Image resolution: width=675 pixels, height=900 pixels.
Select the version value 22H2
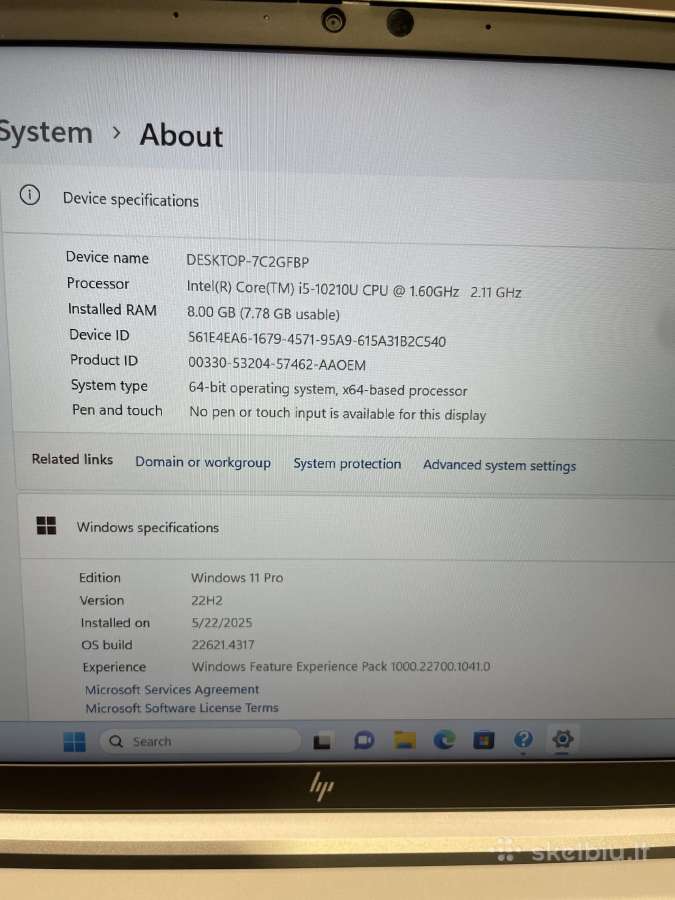[207, 600]
